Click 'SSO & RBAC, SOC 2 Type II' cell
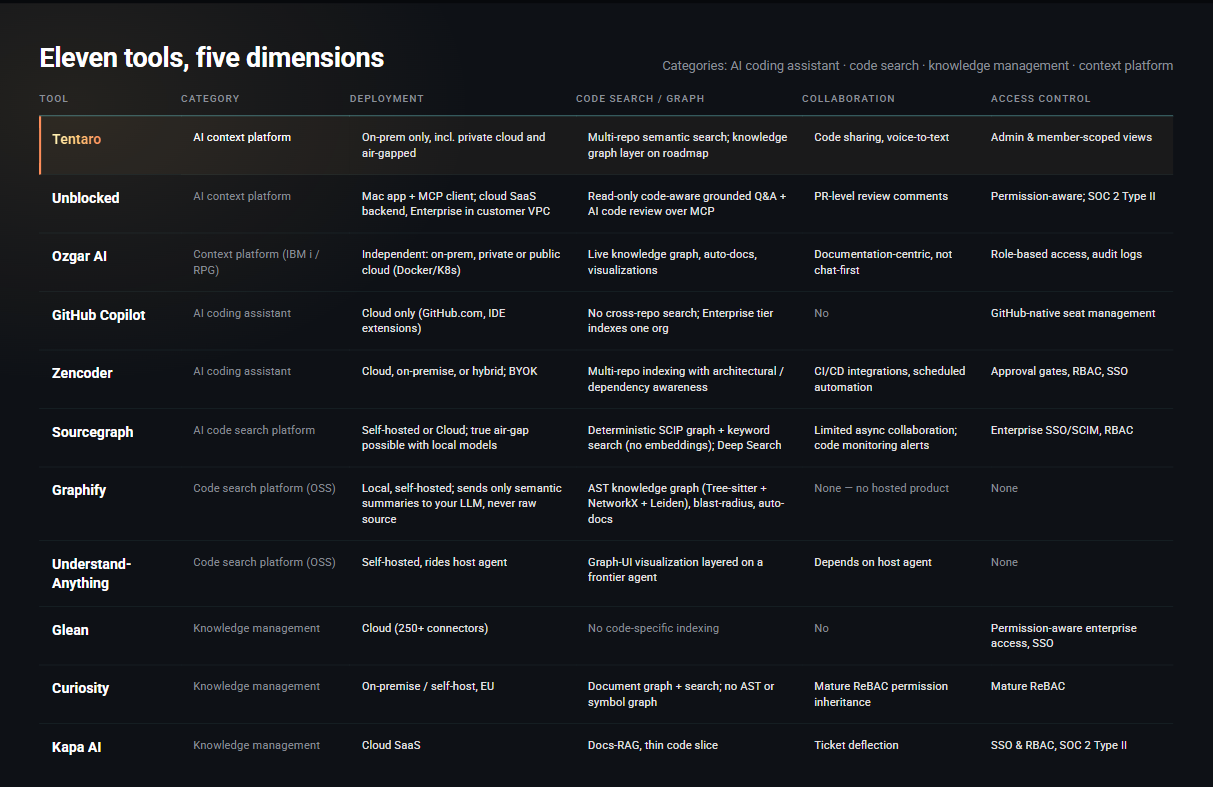Screen dimensions: 1213x787 point(1059,745)
